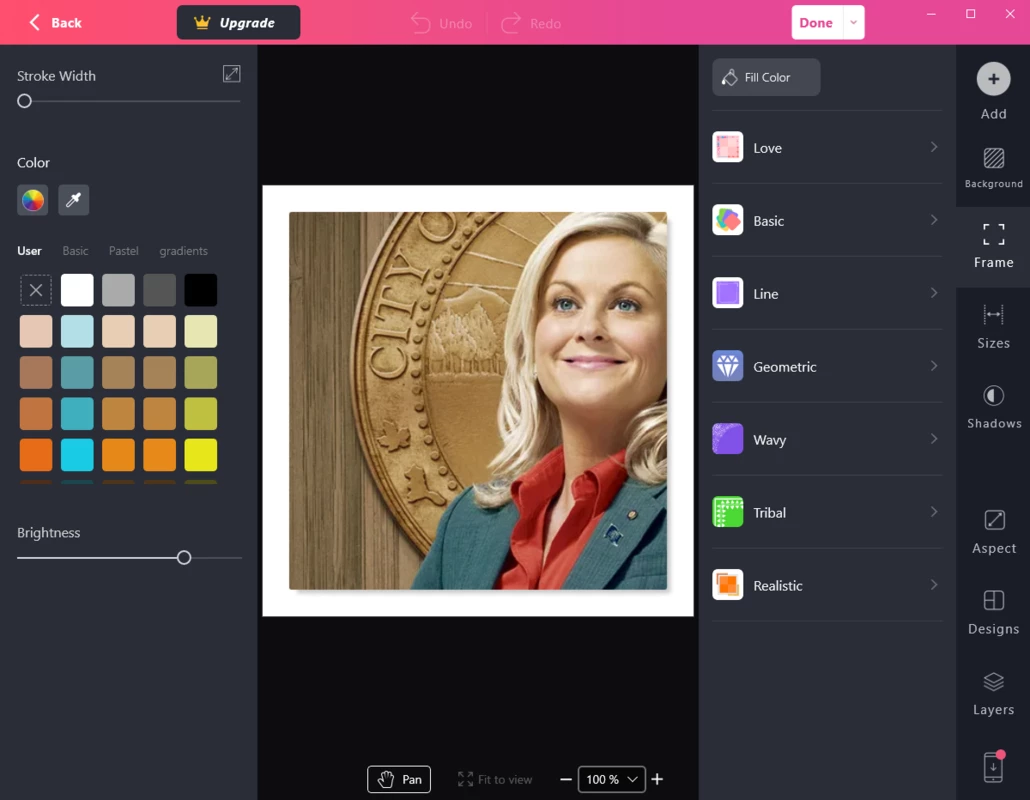Click the Wavy frame category icon
Viewport: 1030px width, 800px height.
pos(728,439)
